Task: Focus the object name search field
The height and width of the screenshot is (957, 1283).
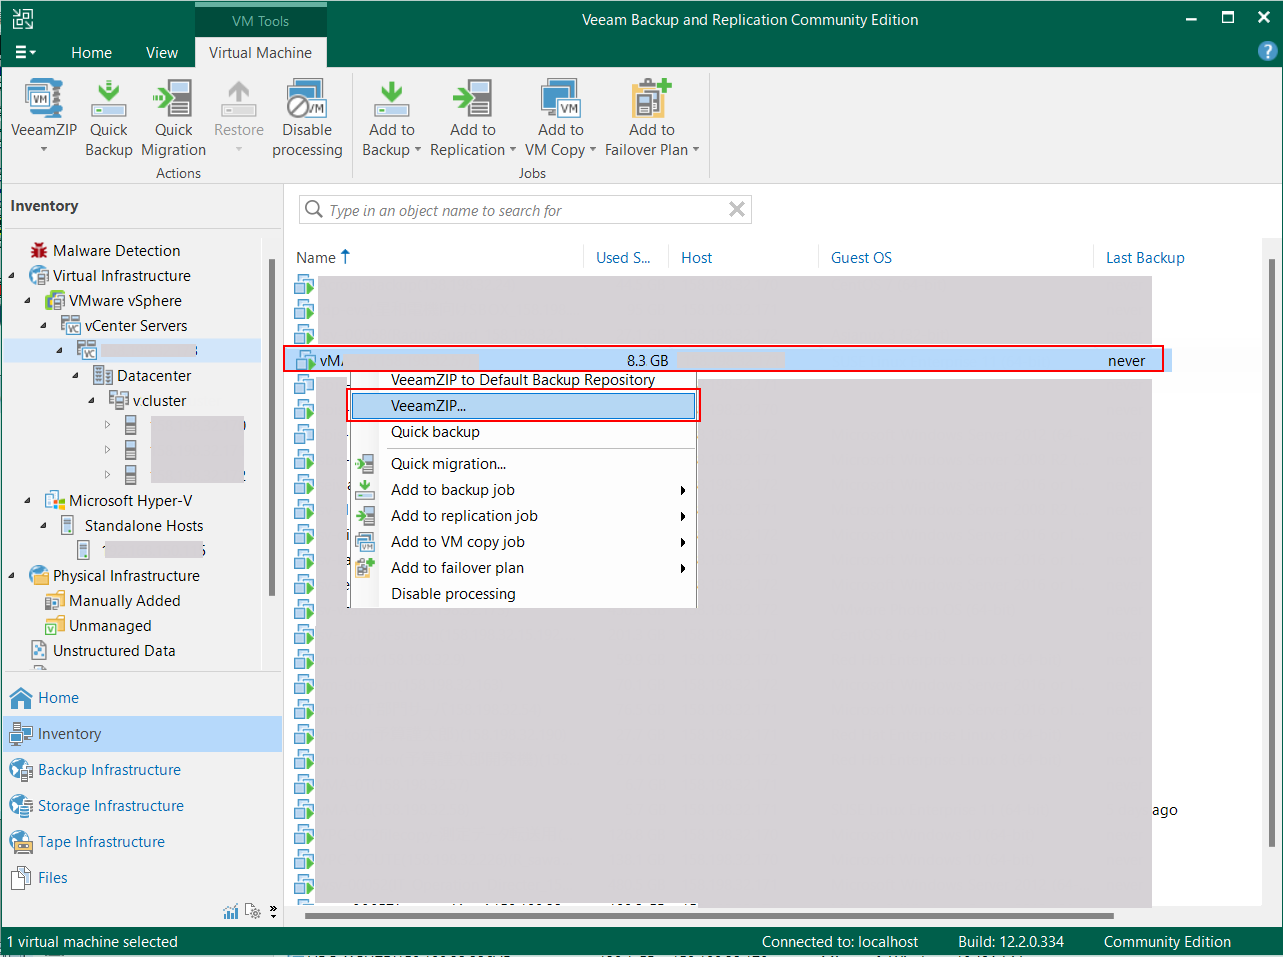Action: tap(526, 210)
